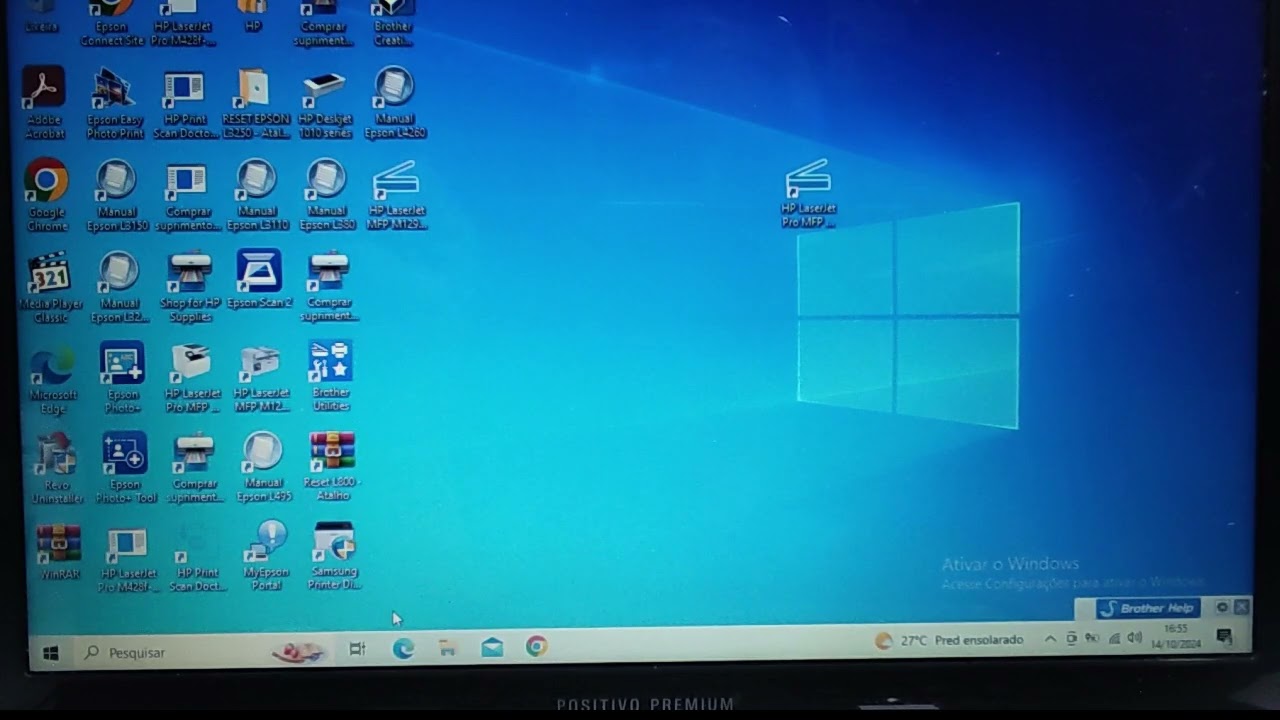Select the Reset L800 - Atalho shortcut

point(332,465)
